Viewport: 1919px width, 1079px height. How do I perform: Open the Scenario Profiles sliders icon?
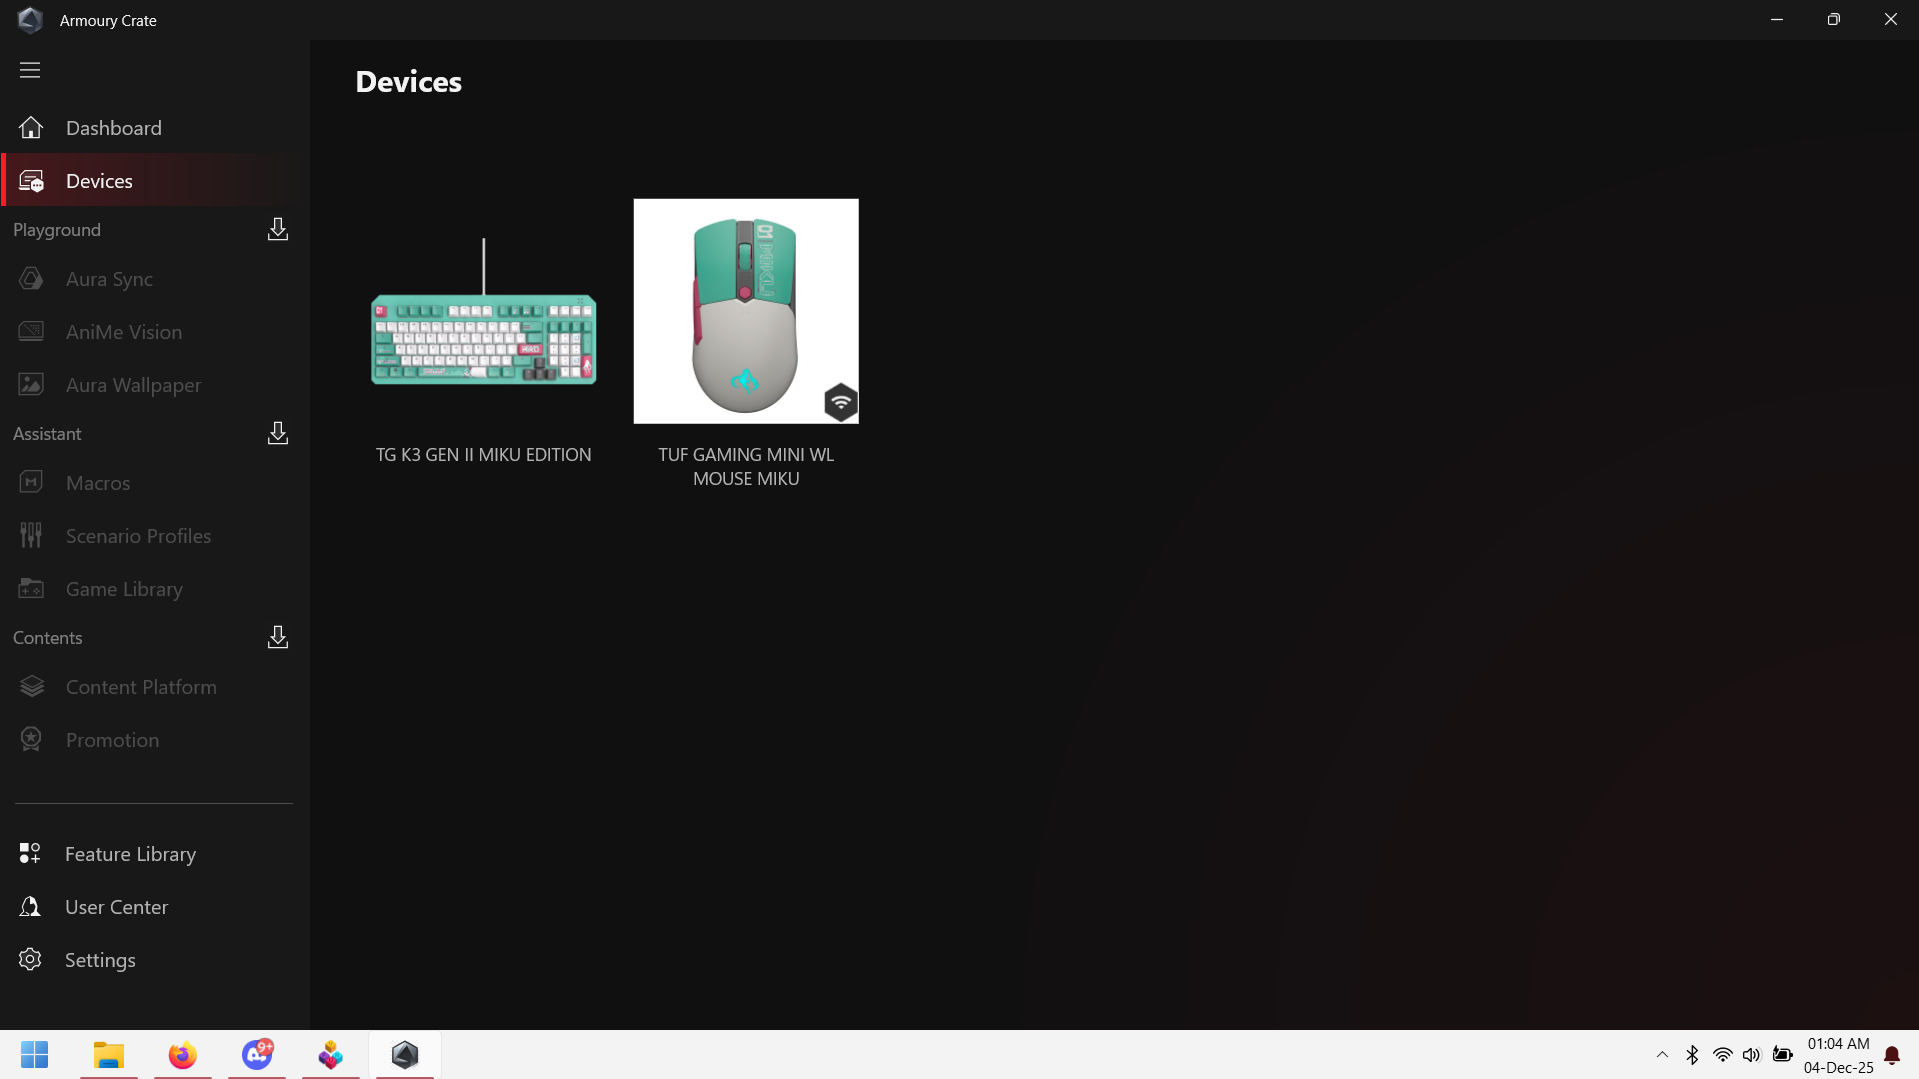point(31,536)
